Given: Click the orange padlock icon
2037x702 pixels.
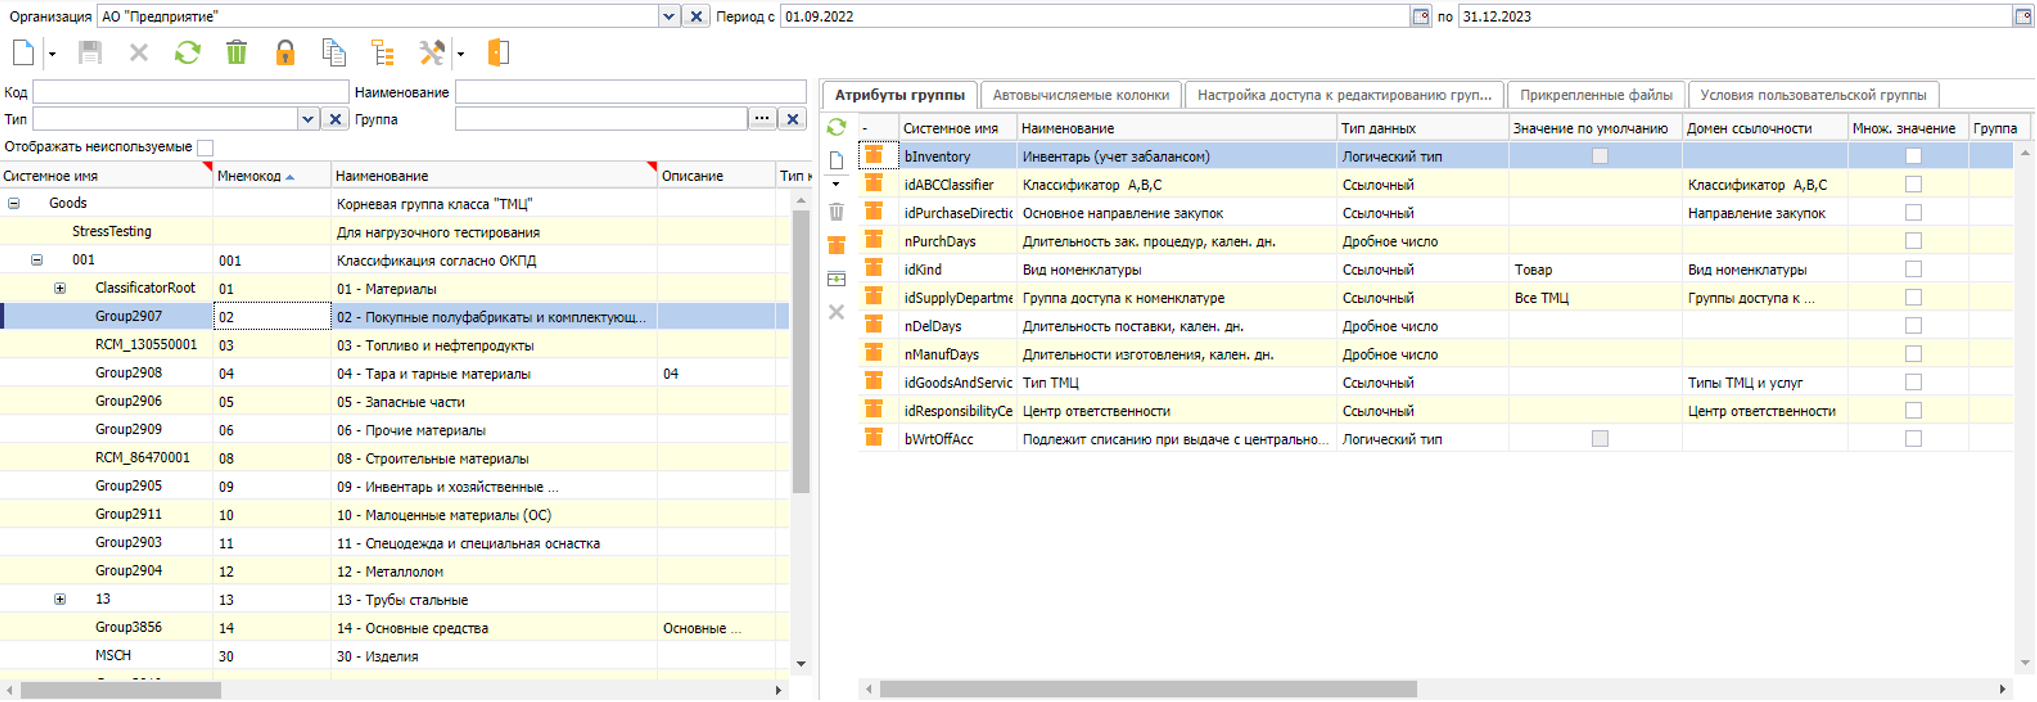Looking at the screenshot, I should click(285, 53).
